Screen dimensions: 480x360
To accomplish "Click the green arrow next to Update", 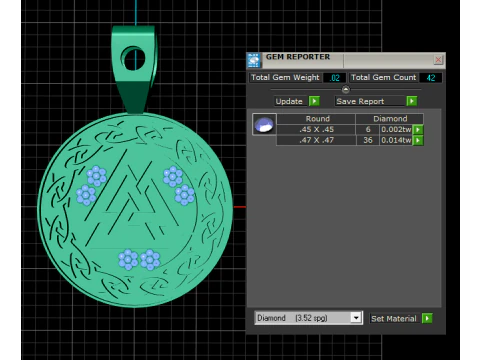I will [x=314, y=101].
